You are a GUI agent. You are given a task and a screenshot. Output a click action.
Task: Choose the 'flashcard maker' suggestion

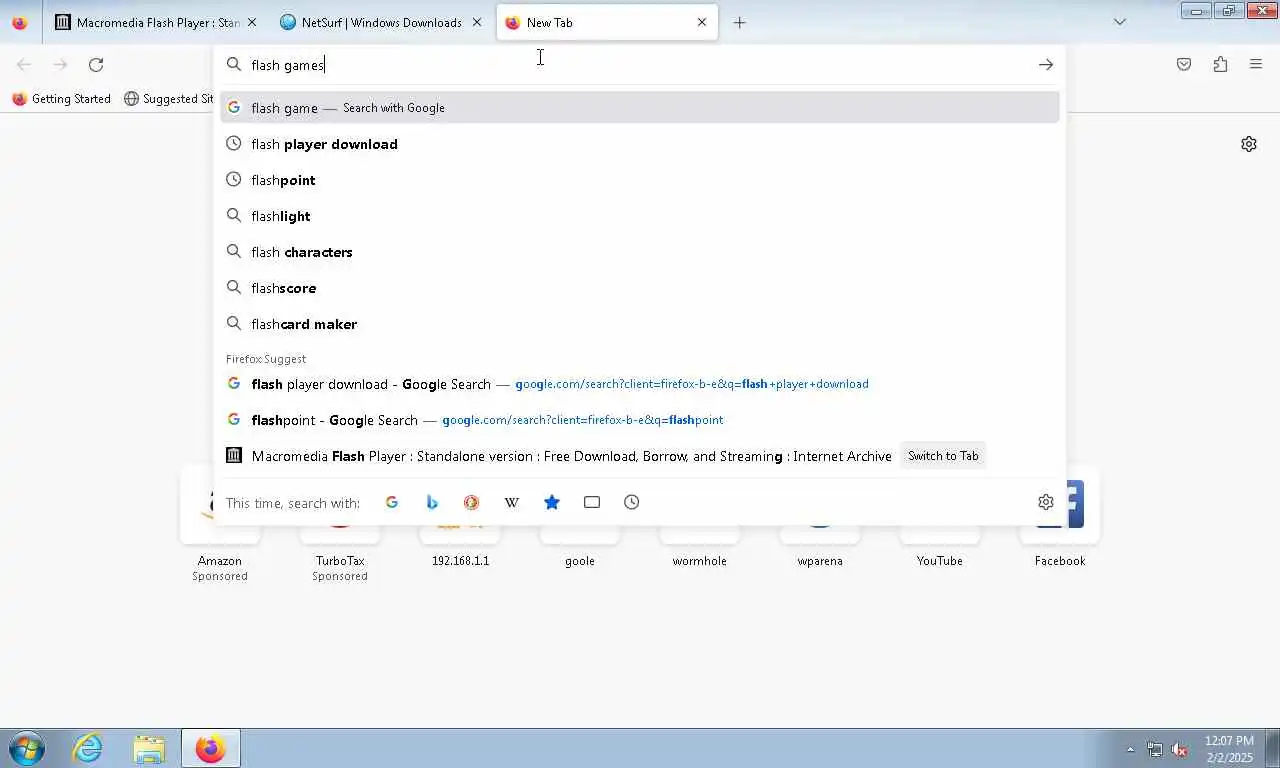point(640,324)
